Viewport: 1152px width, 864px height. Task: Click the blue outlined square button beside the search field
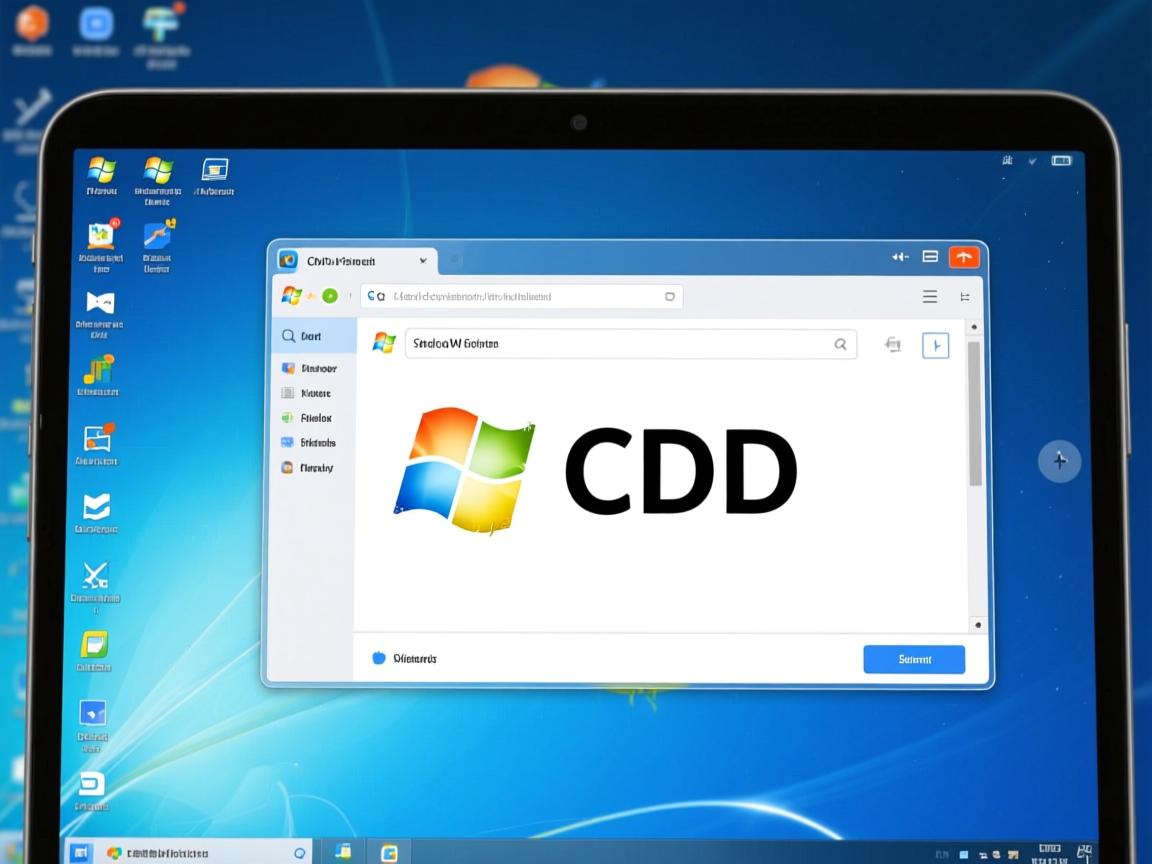(935, 345)
